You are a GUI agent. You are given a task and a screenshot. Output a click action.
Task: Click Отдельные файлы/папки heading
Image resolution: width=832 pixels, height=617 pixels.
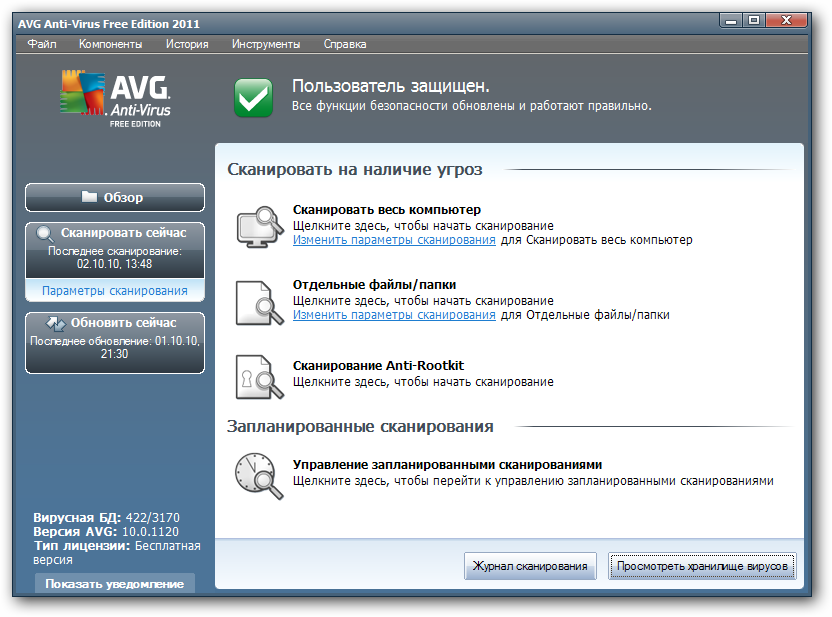click(x=375, y=284)
